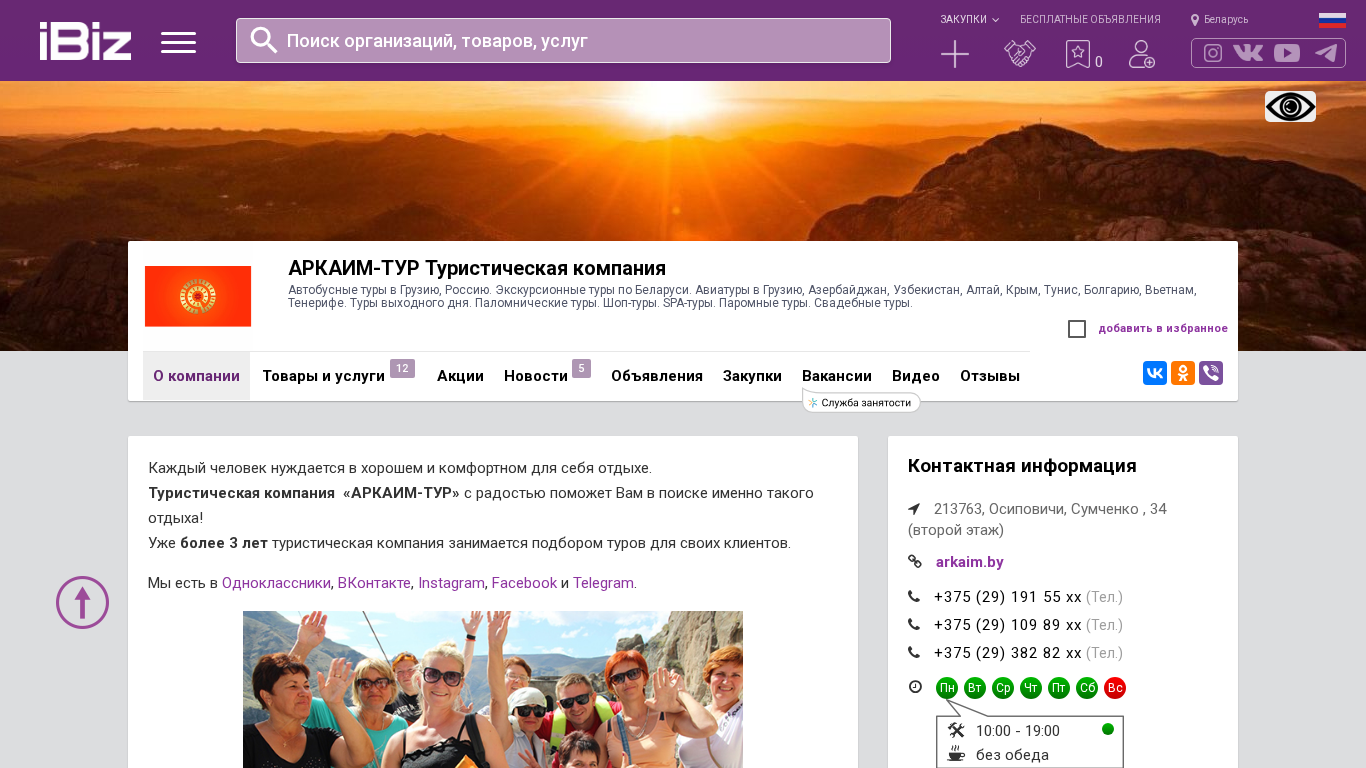This screenshot has width=1366, height=768.
Task: Open the Instagram icon in header
Action: (1213, 53)
